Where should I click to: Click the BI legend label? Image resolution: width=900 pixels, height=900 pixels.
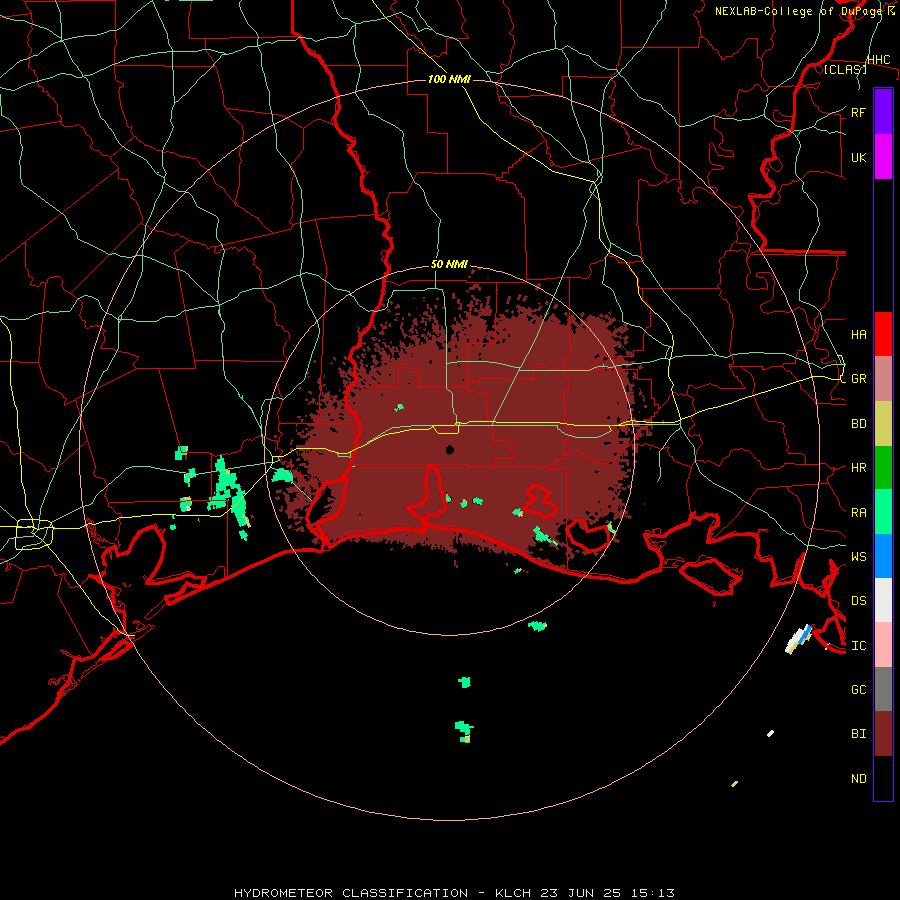[858, 734]
